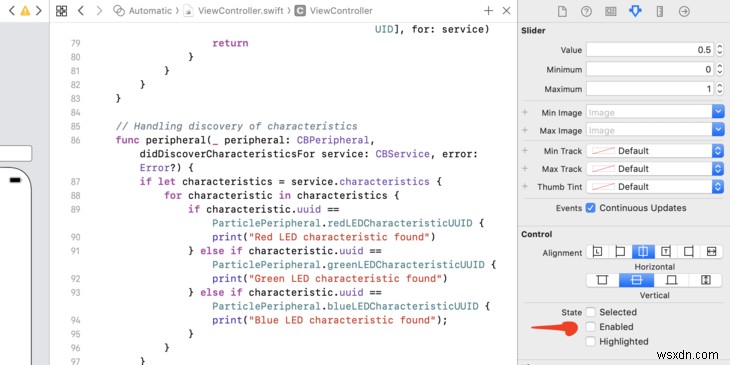Image resolution: width=730 pixels, height=365 pixels.
Task: Navigate back in editor history
Action: point(81,11)
